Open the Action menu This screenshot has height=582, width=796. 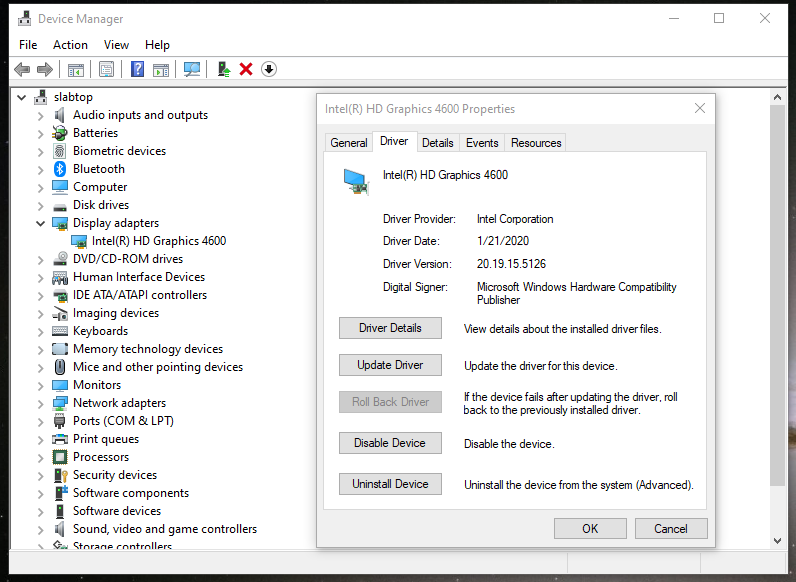[70, 45]
